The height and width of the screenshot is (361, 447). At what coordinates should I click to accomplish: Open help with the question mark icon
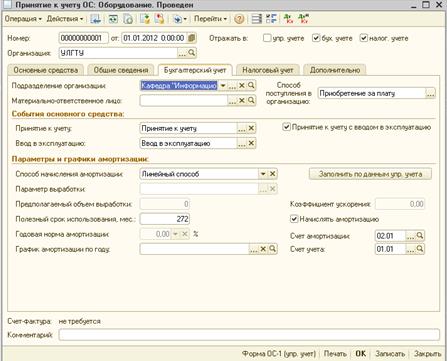[239, 19]
